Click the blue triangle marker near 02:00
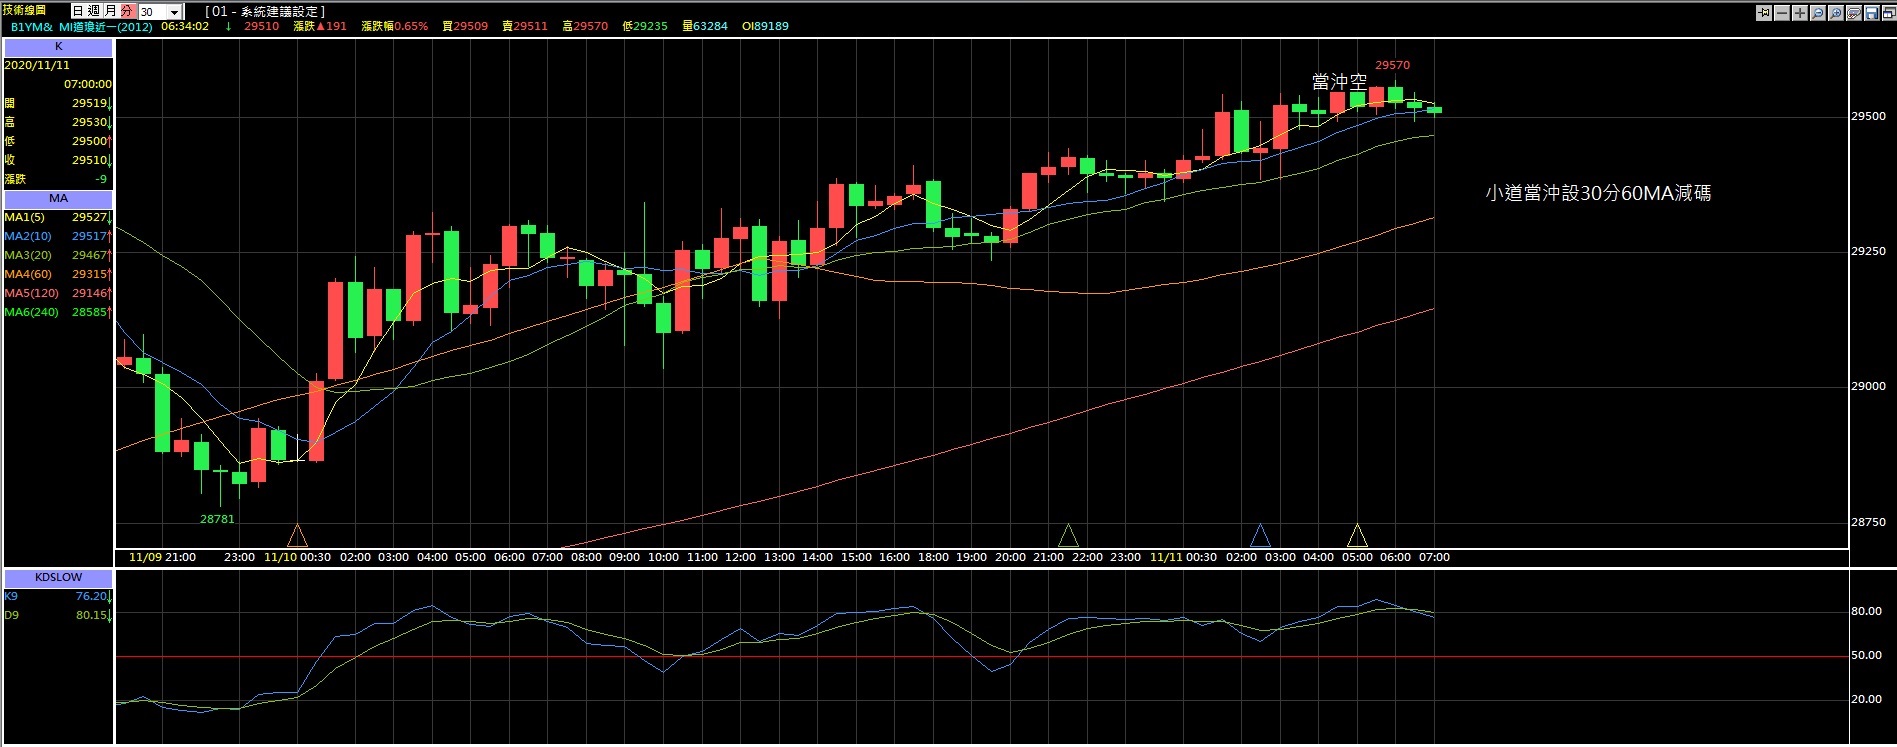1897x747 pixels. pos(1260,535)
